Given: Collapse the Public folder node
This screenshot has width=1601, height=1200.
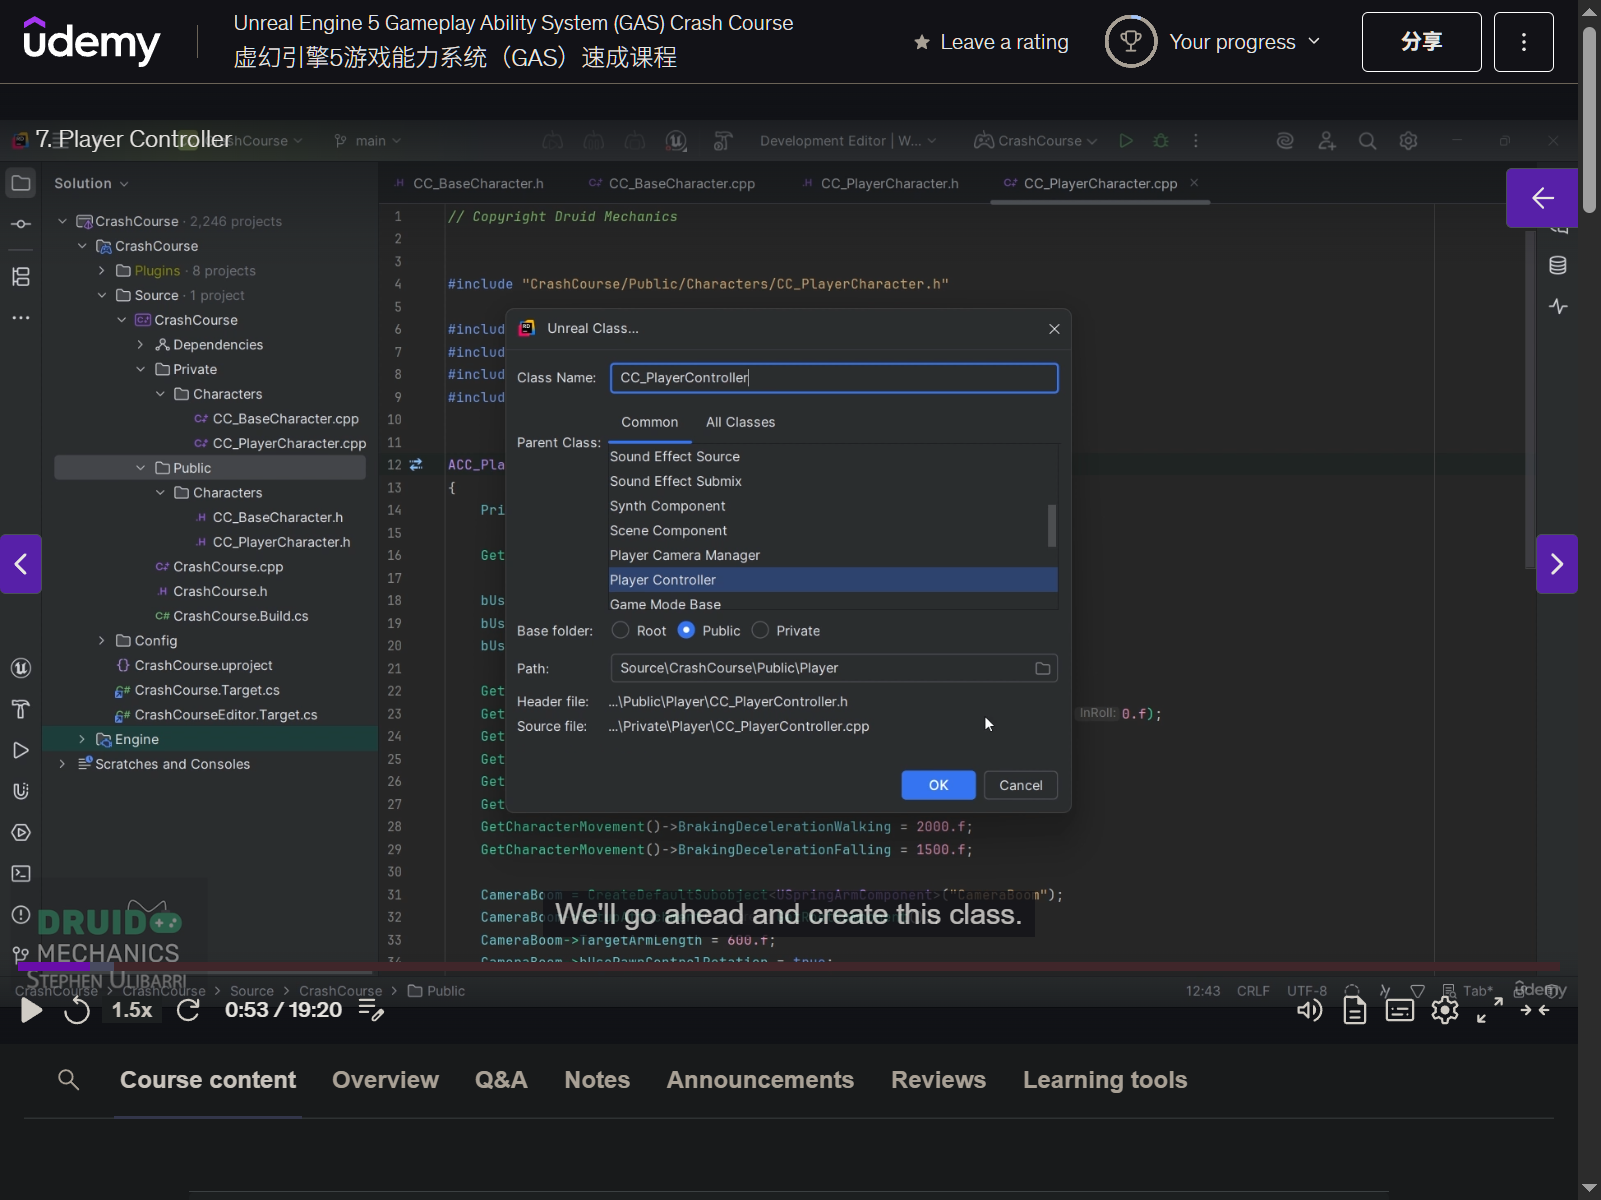Looking at the screenshot, I should click(141, 468).
